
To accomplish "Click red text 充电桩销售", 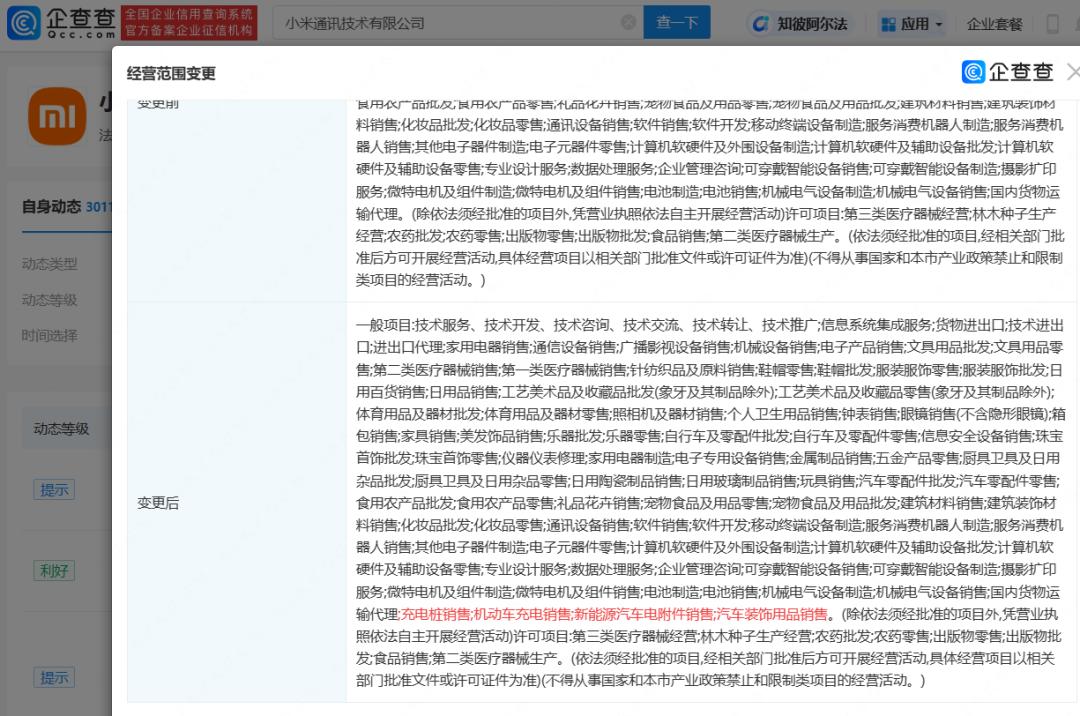I will tap(435, 614).
